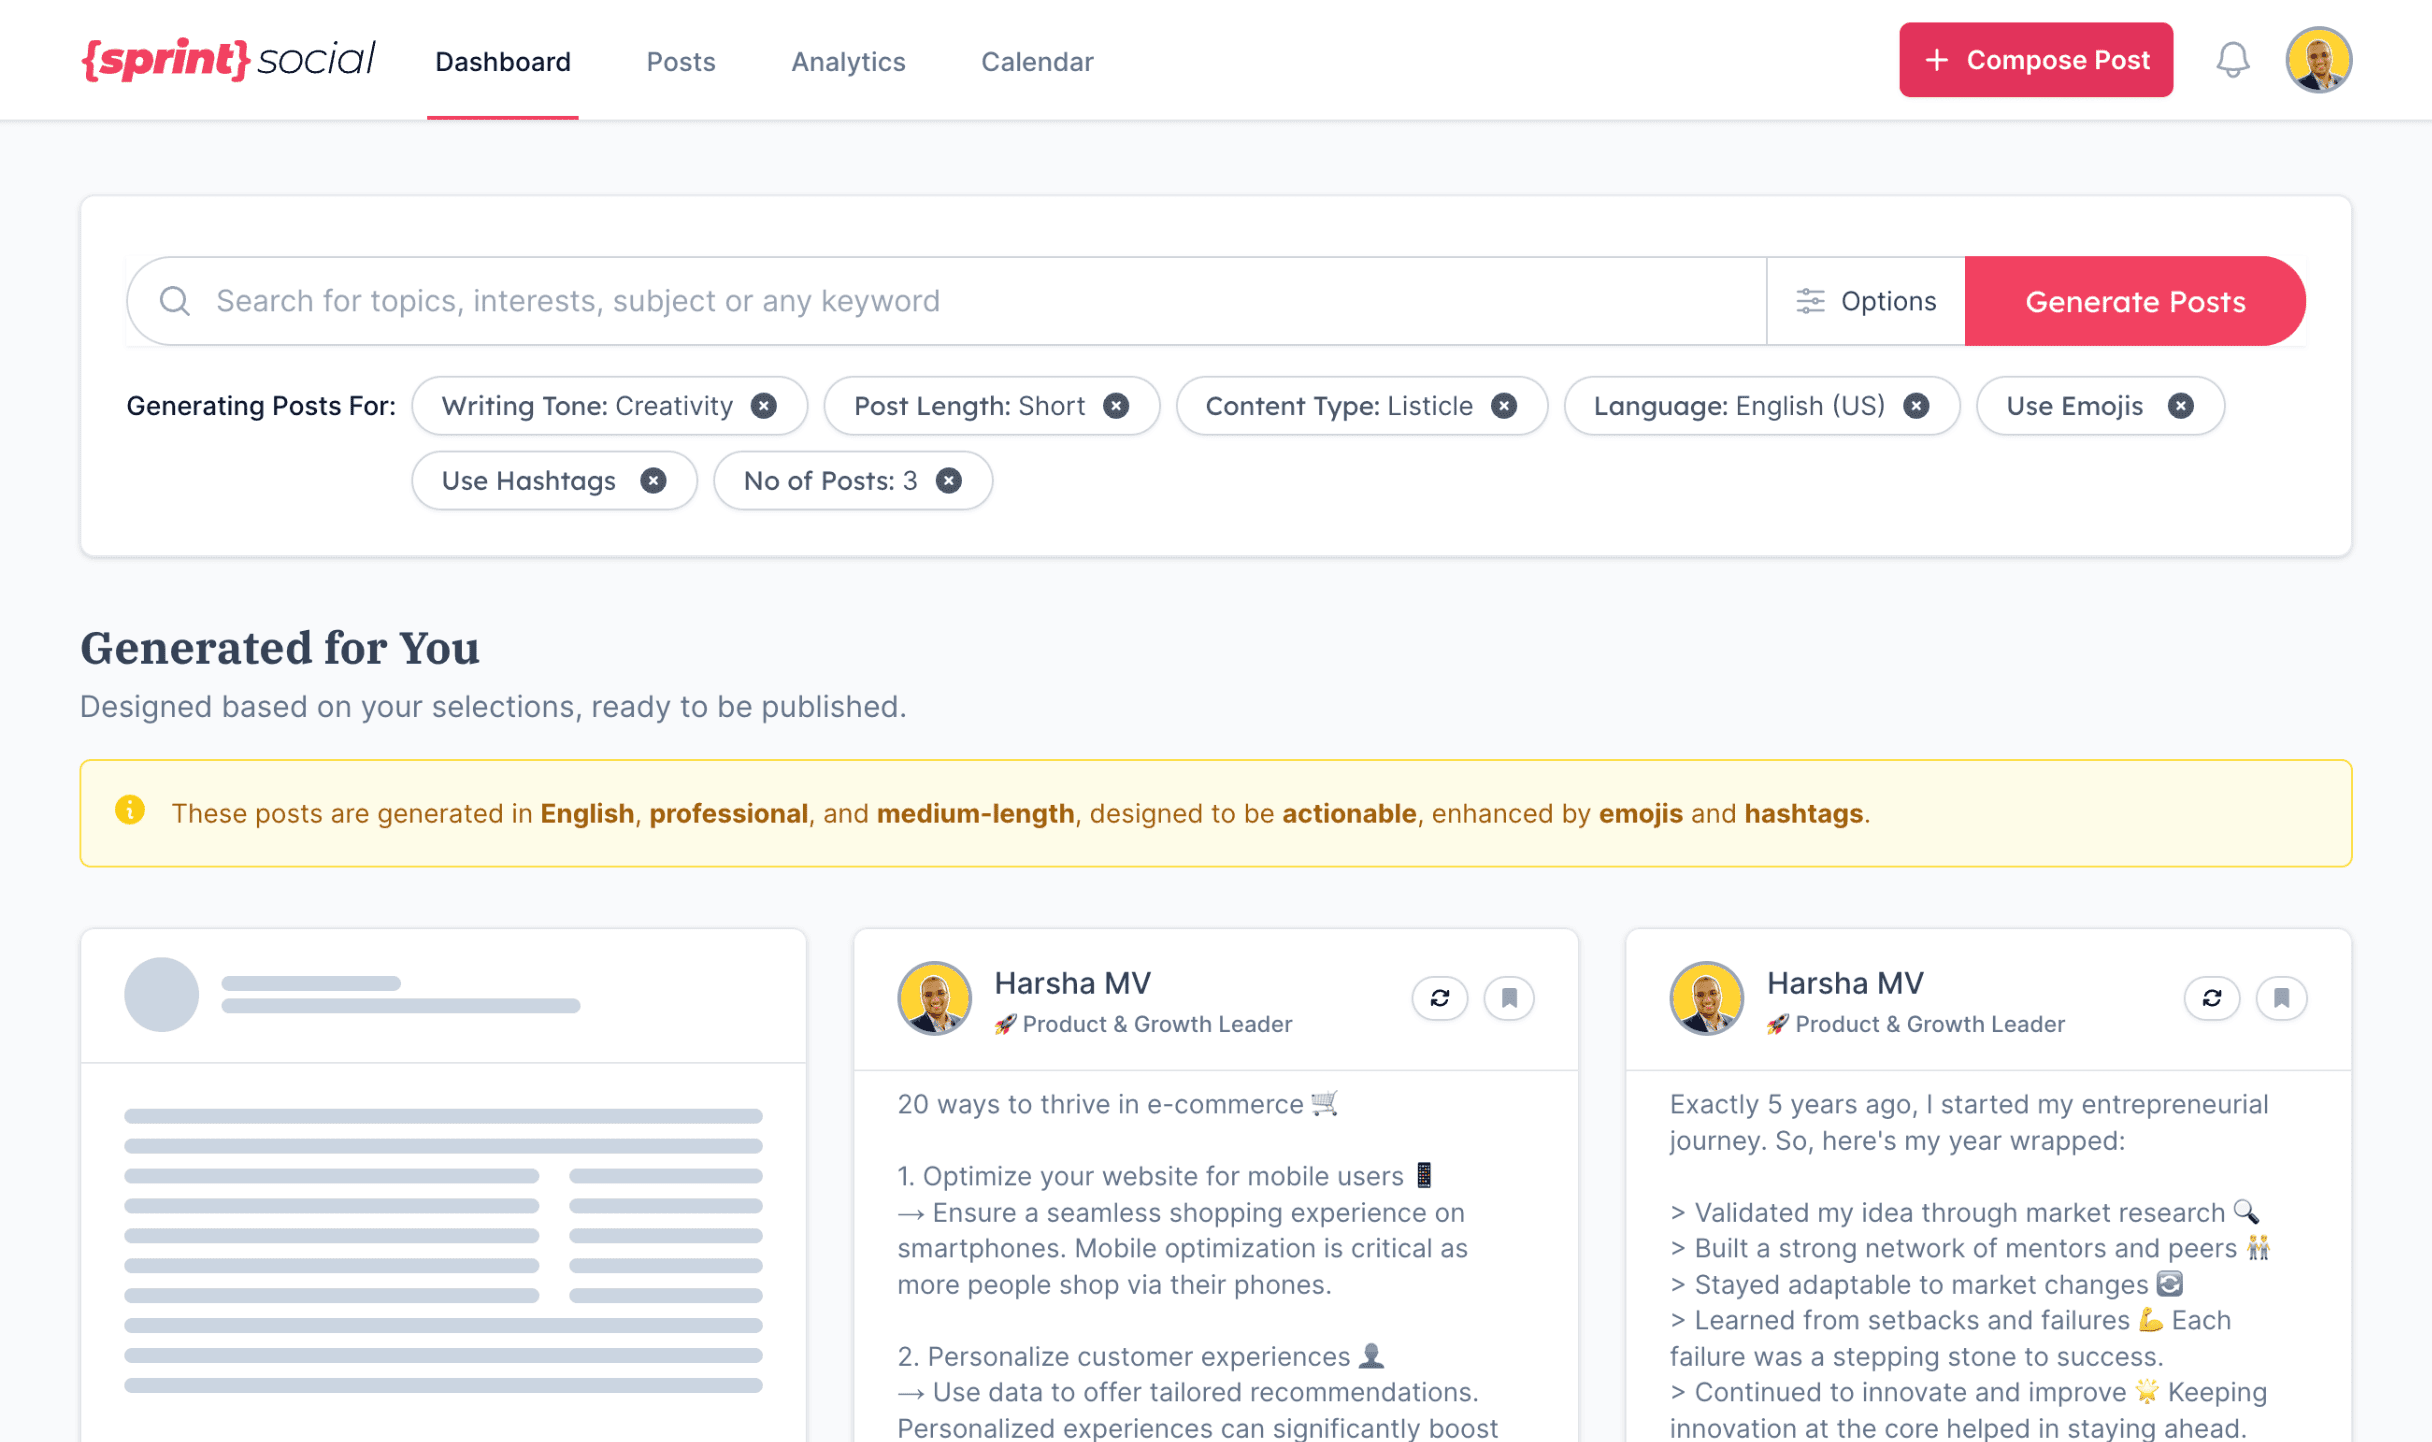Screen dimensions: 2432x1442
Task: Click the search magnifier icon
Action: [x=175, y=301]
